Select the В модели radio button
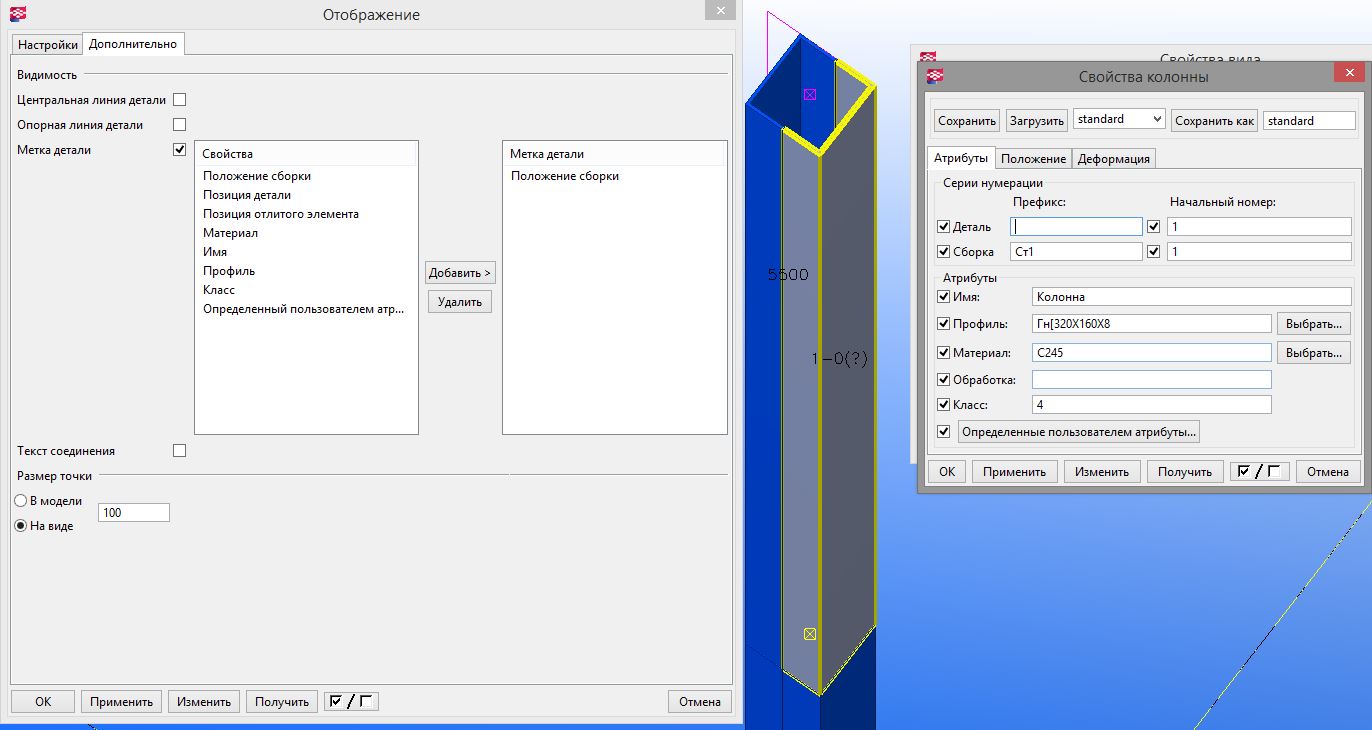1372x730 pixels. point(21,501)
